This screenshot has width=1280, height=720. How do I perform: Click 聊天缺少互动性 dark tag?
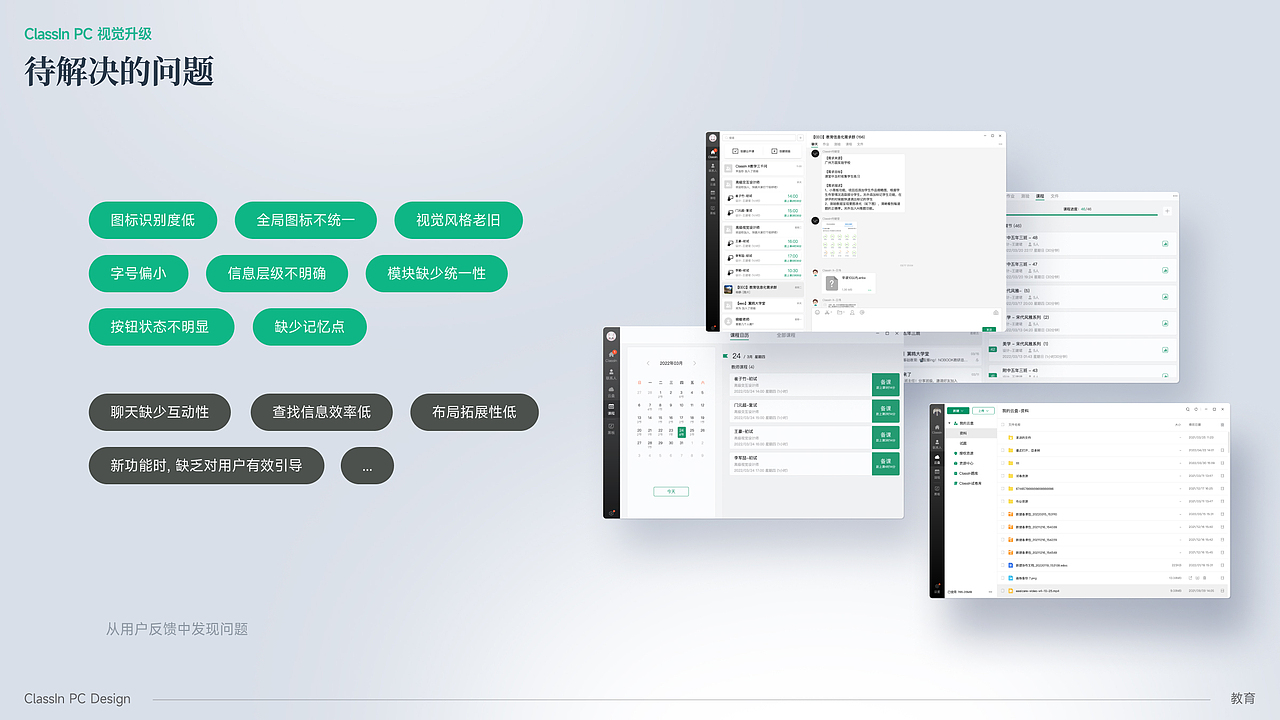(x=160, y=412)
